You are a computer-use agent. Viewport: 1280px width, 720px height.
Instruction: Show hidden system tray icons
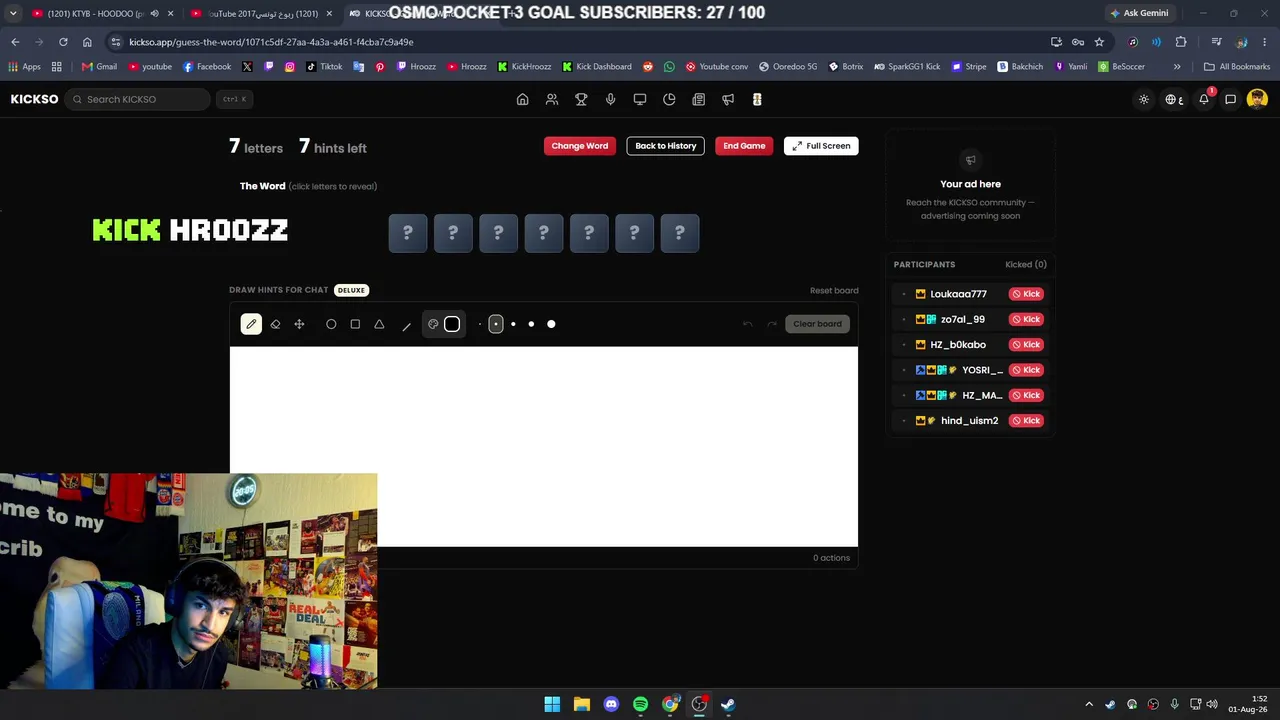[x=1089, y=704]
